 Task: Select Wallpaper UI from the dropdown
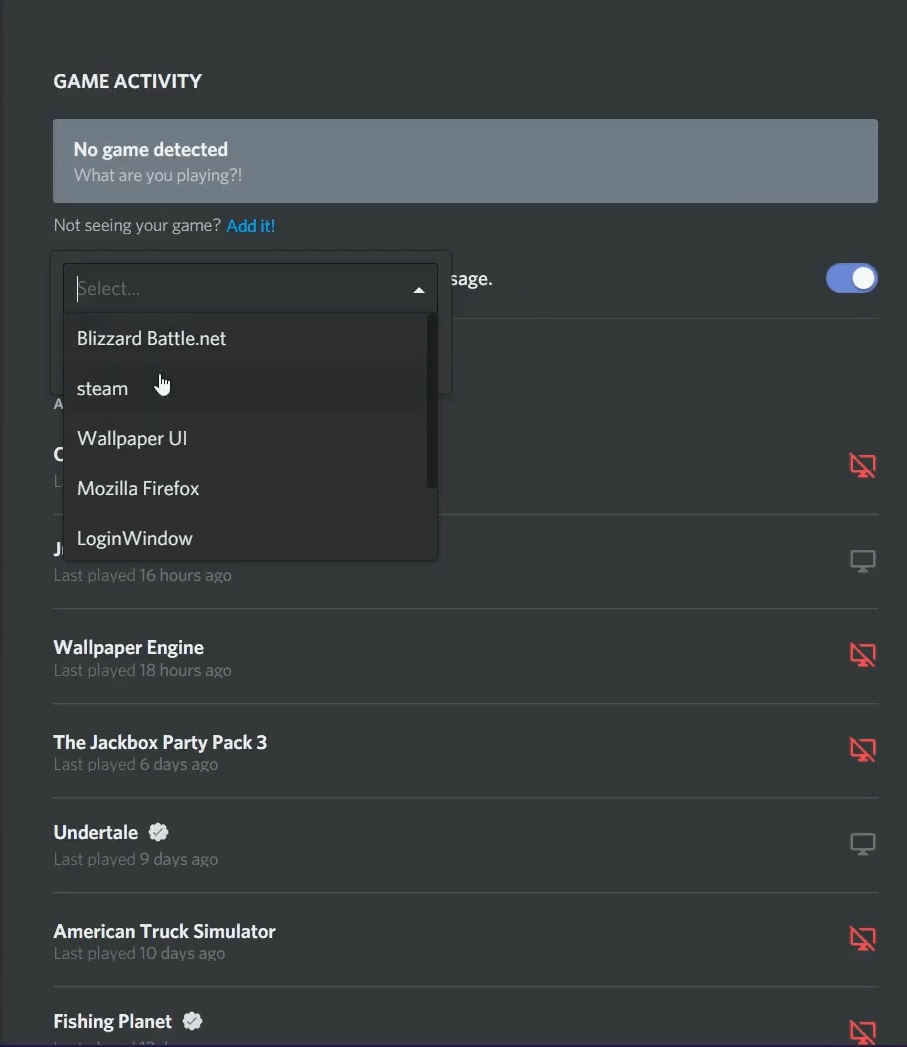pyautogui.click(x=132, y=438)
